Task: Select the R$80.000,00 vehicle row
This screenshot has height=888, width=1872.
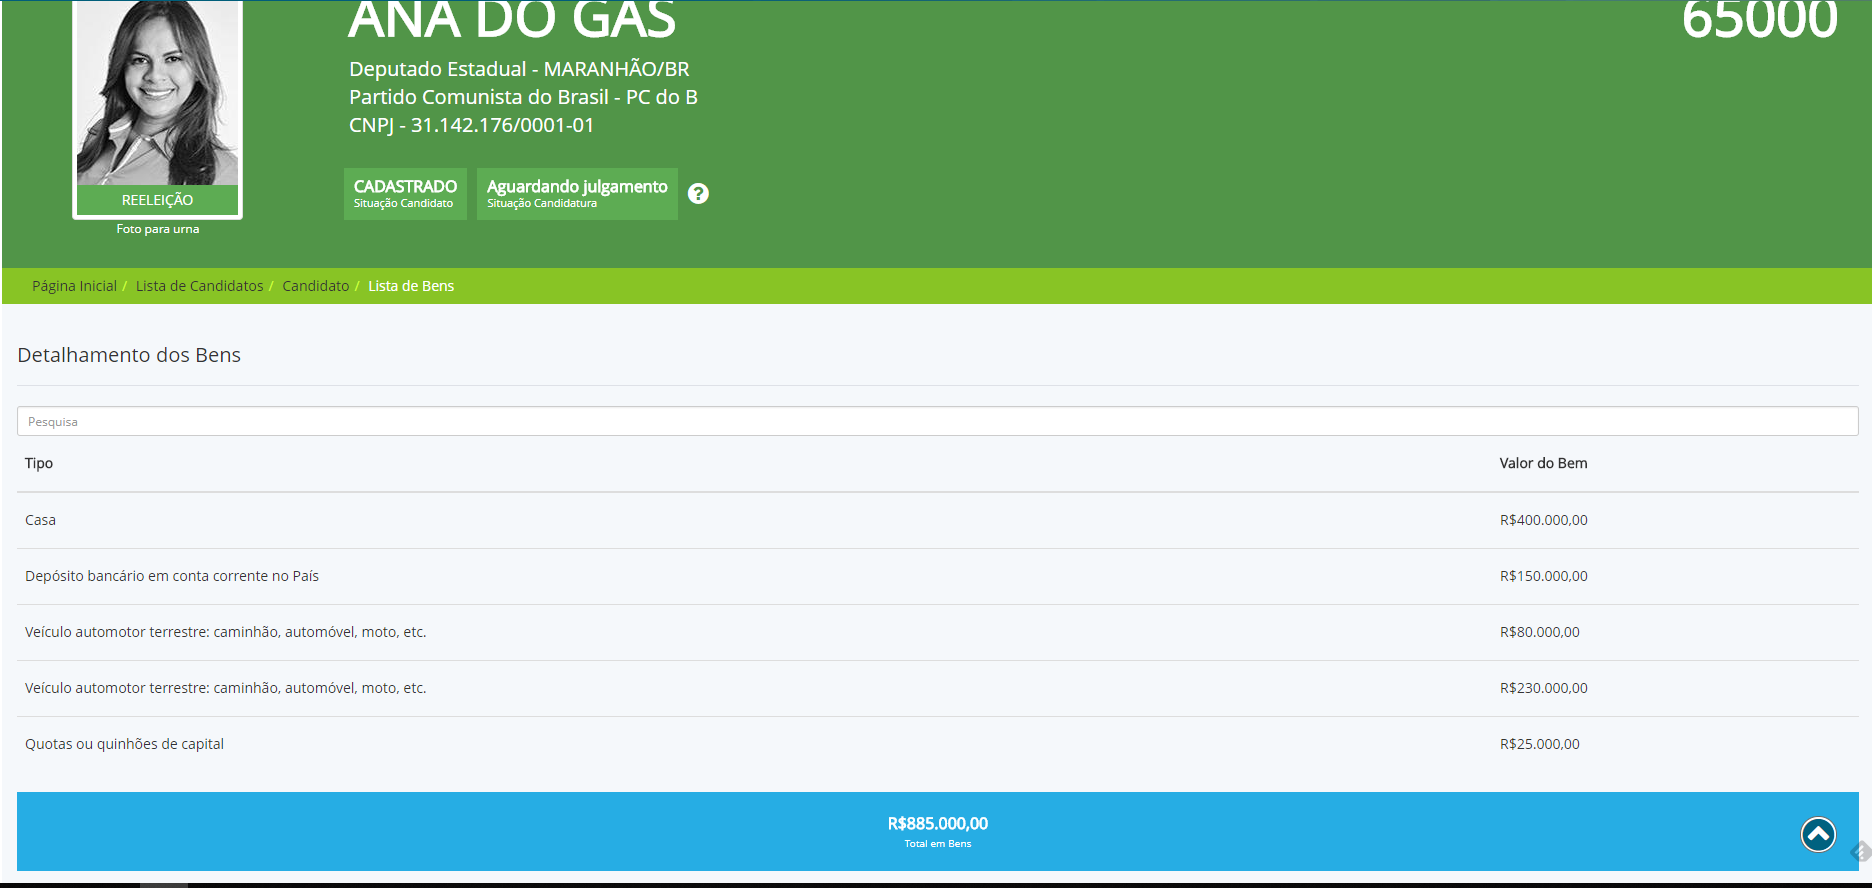Action: click(937, 632)
